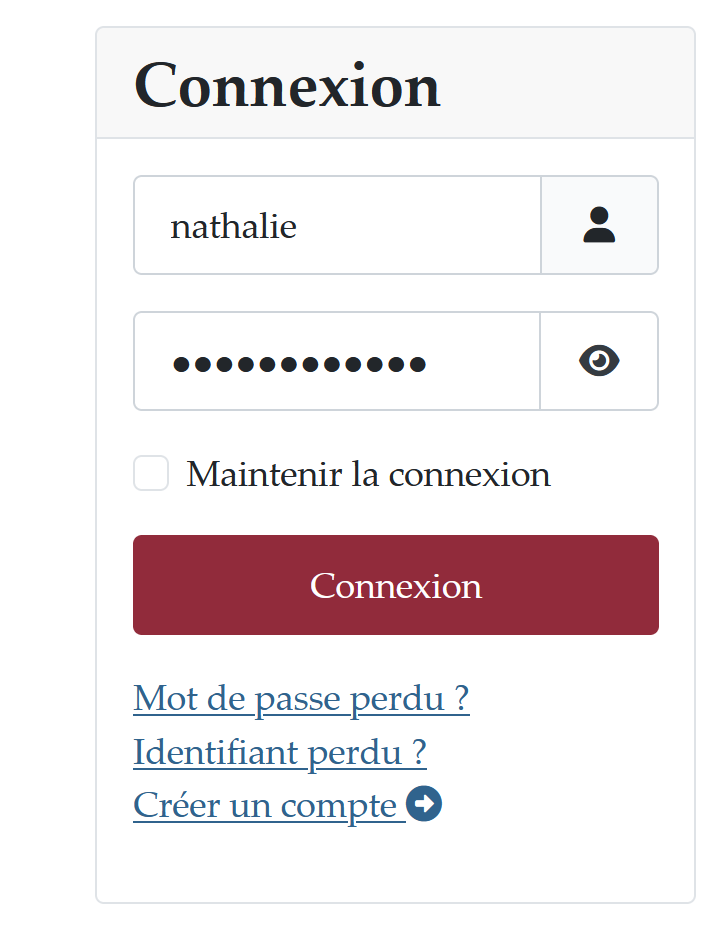Click the question mark of Mot de passe perdu
Viewport: 716px width, 929px height.
coord(460,699)
